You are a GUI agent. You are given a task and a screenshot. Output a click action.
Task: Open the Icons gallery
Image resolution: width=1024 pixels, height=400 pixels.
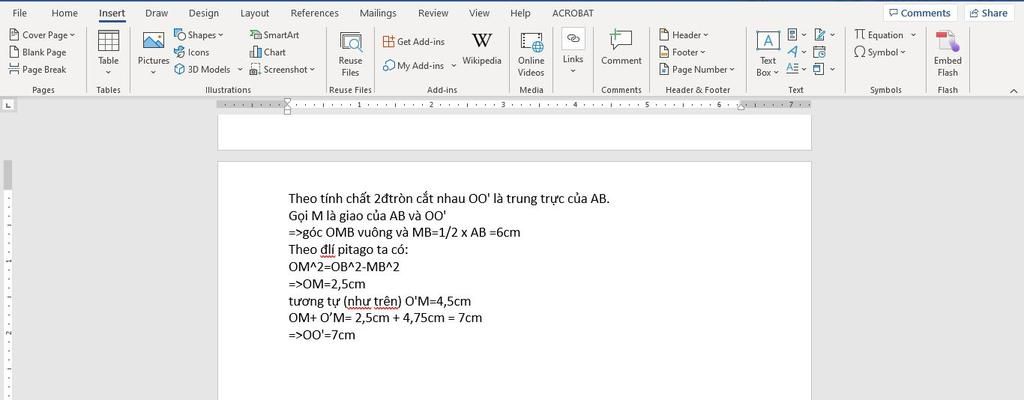pyautogui.click(x=191, y=52)
